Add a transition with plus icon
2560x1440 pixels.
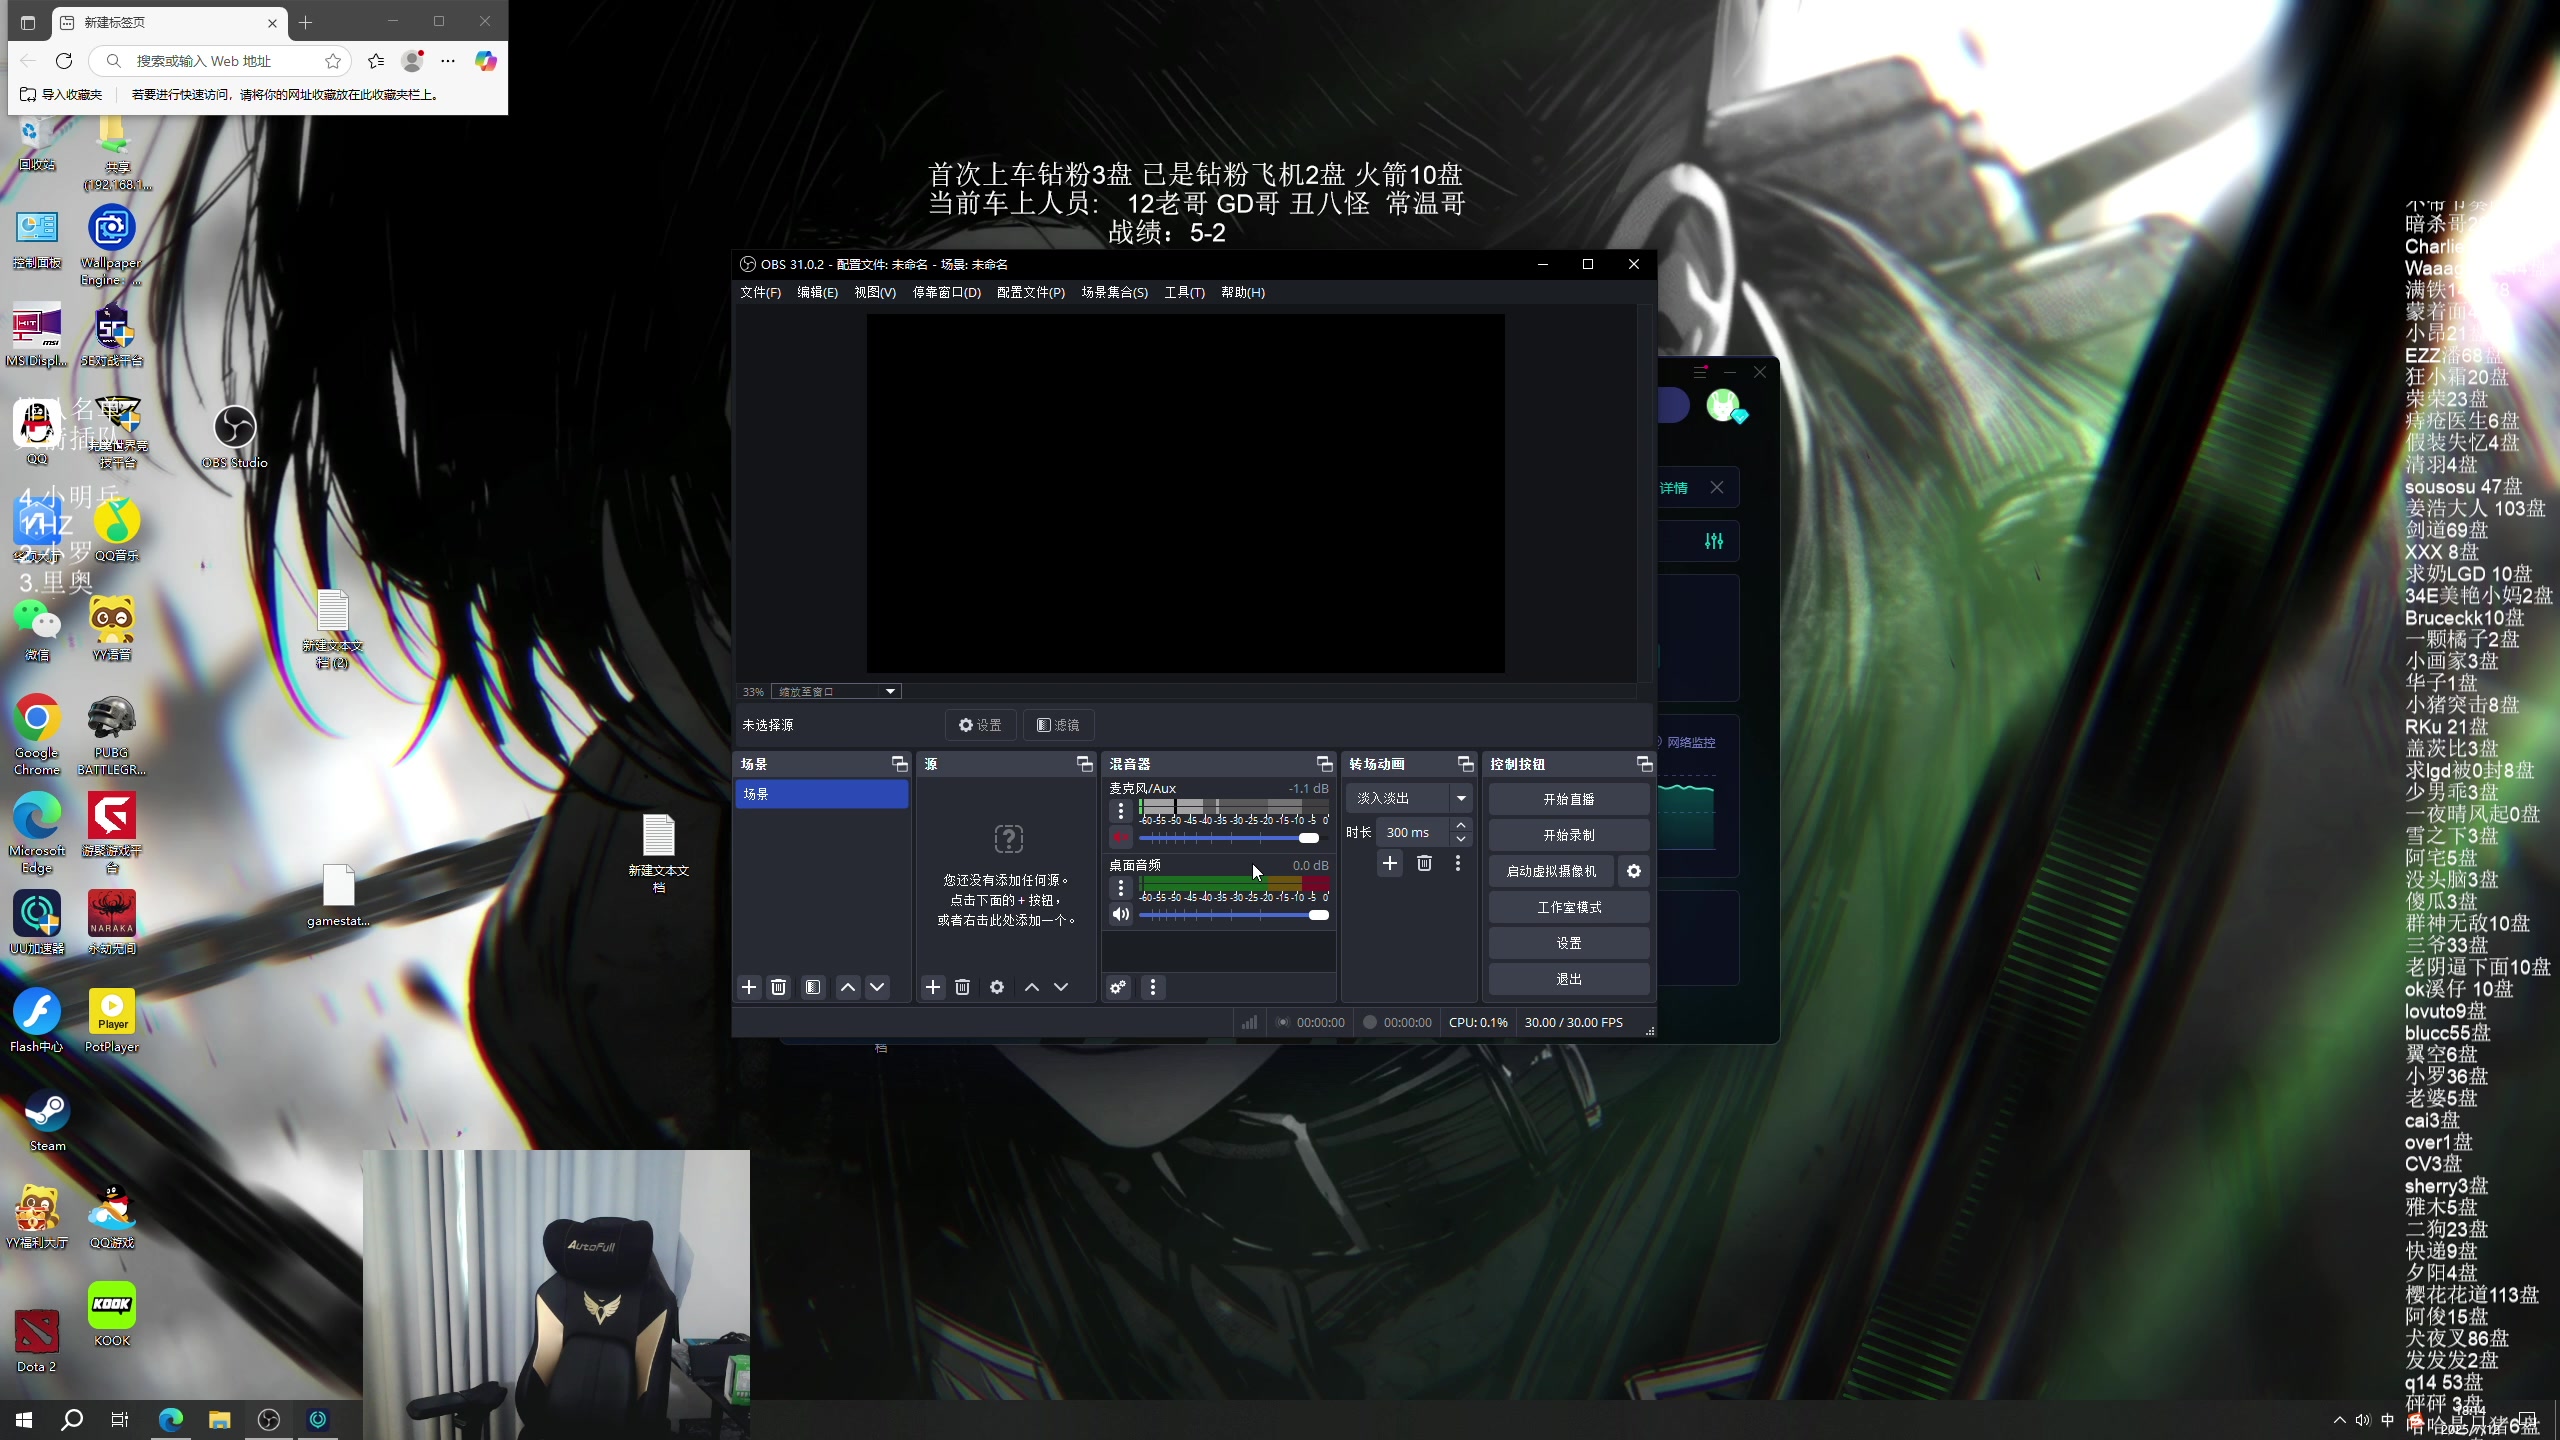(x=1390, y=863)
